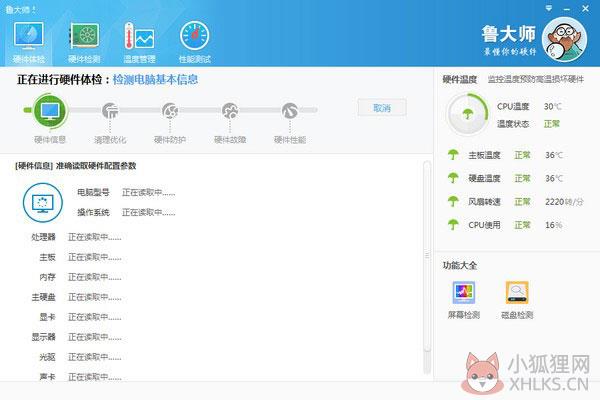Open the 温度管理 tab
Screen dimensions: 600x400
[x=139, y=42]
